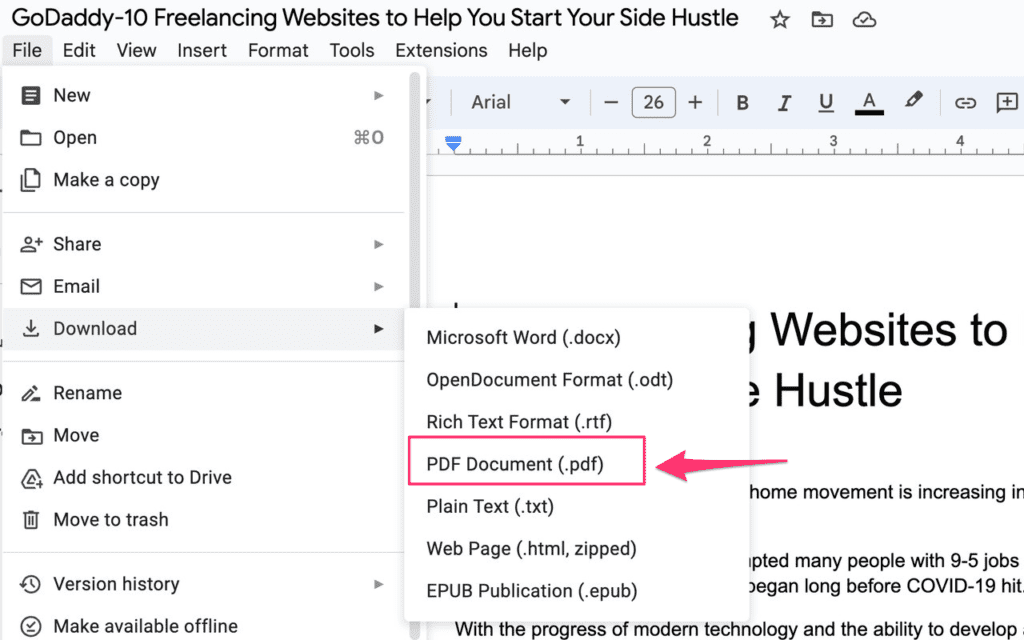1024x640 pixels.
Task: Open the Arial font dropdown
Action: click(520, 103)
